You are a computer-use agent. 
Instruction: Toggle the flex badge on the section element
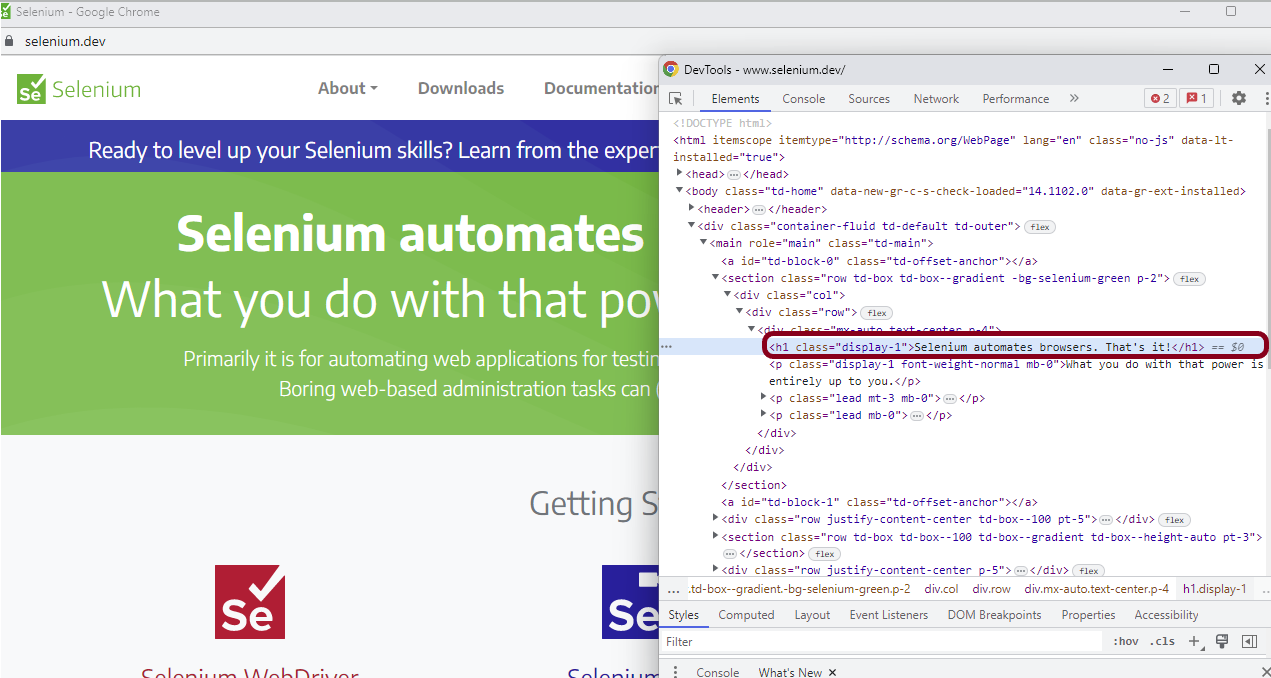pyautogui.click(x=1189, y=278)
